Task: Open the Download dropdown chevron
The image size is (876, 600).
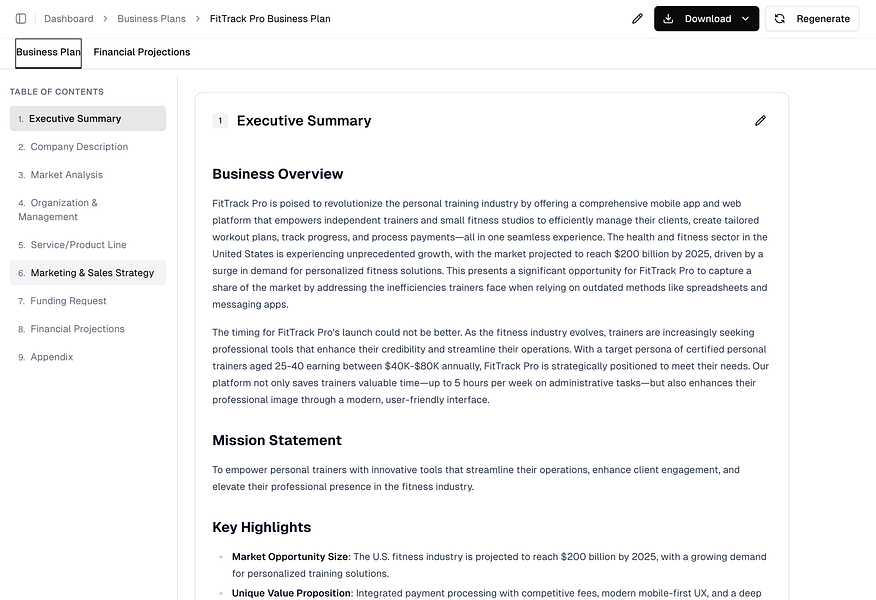Action: tap(745, 18)
